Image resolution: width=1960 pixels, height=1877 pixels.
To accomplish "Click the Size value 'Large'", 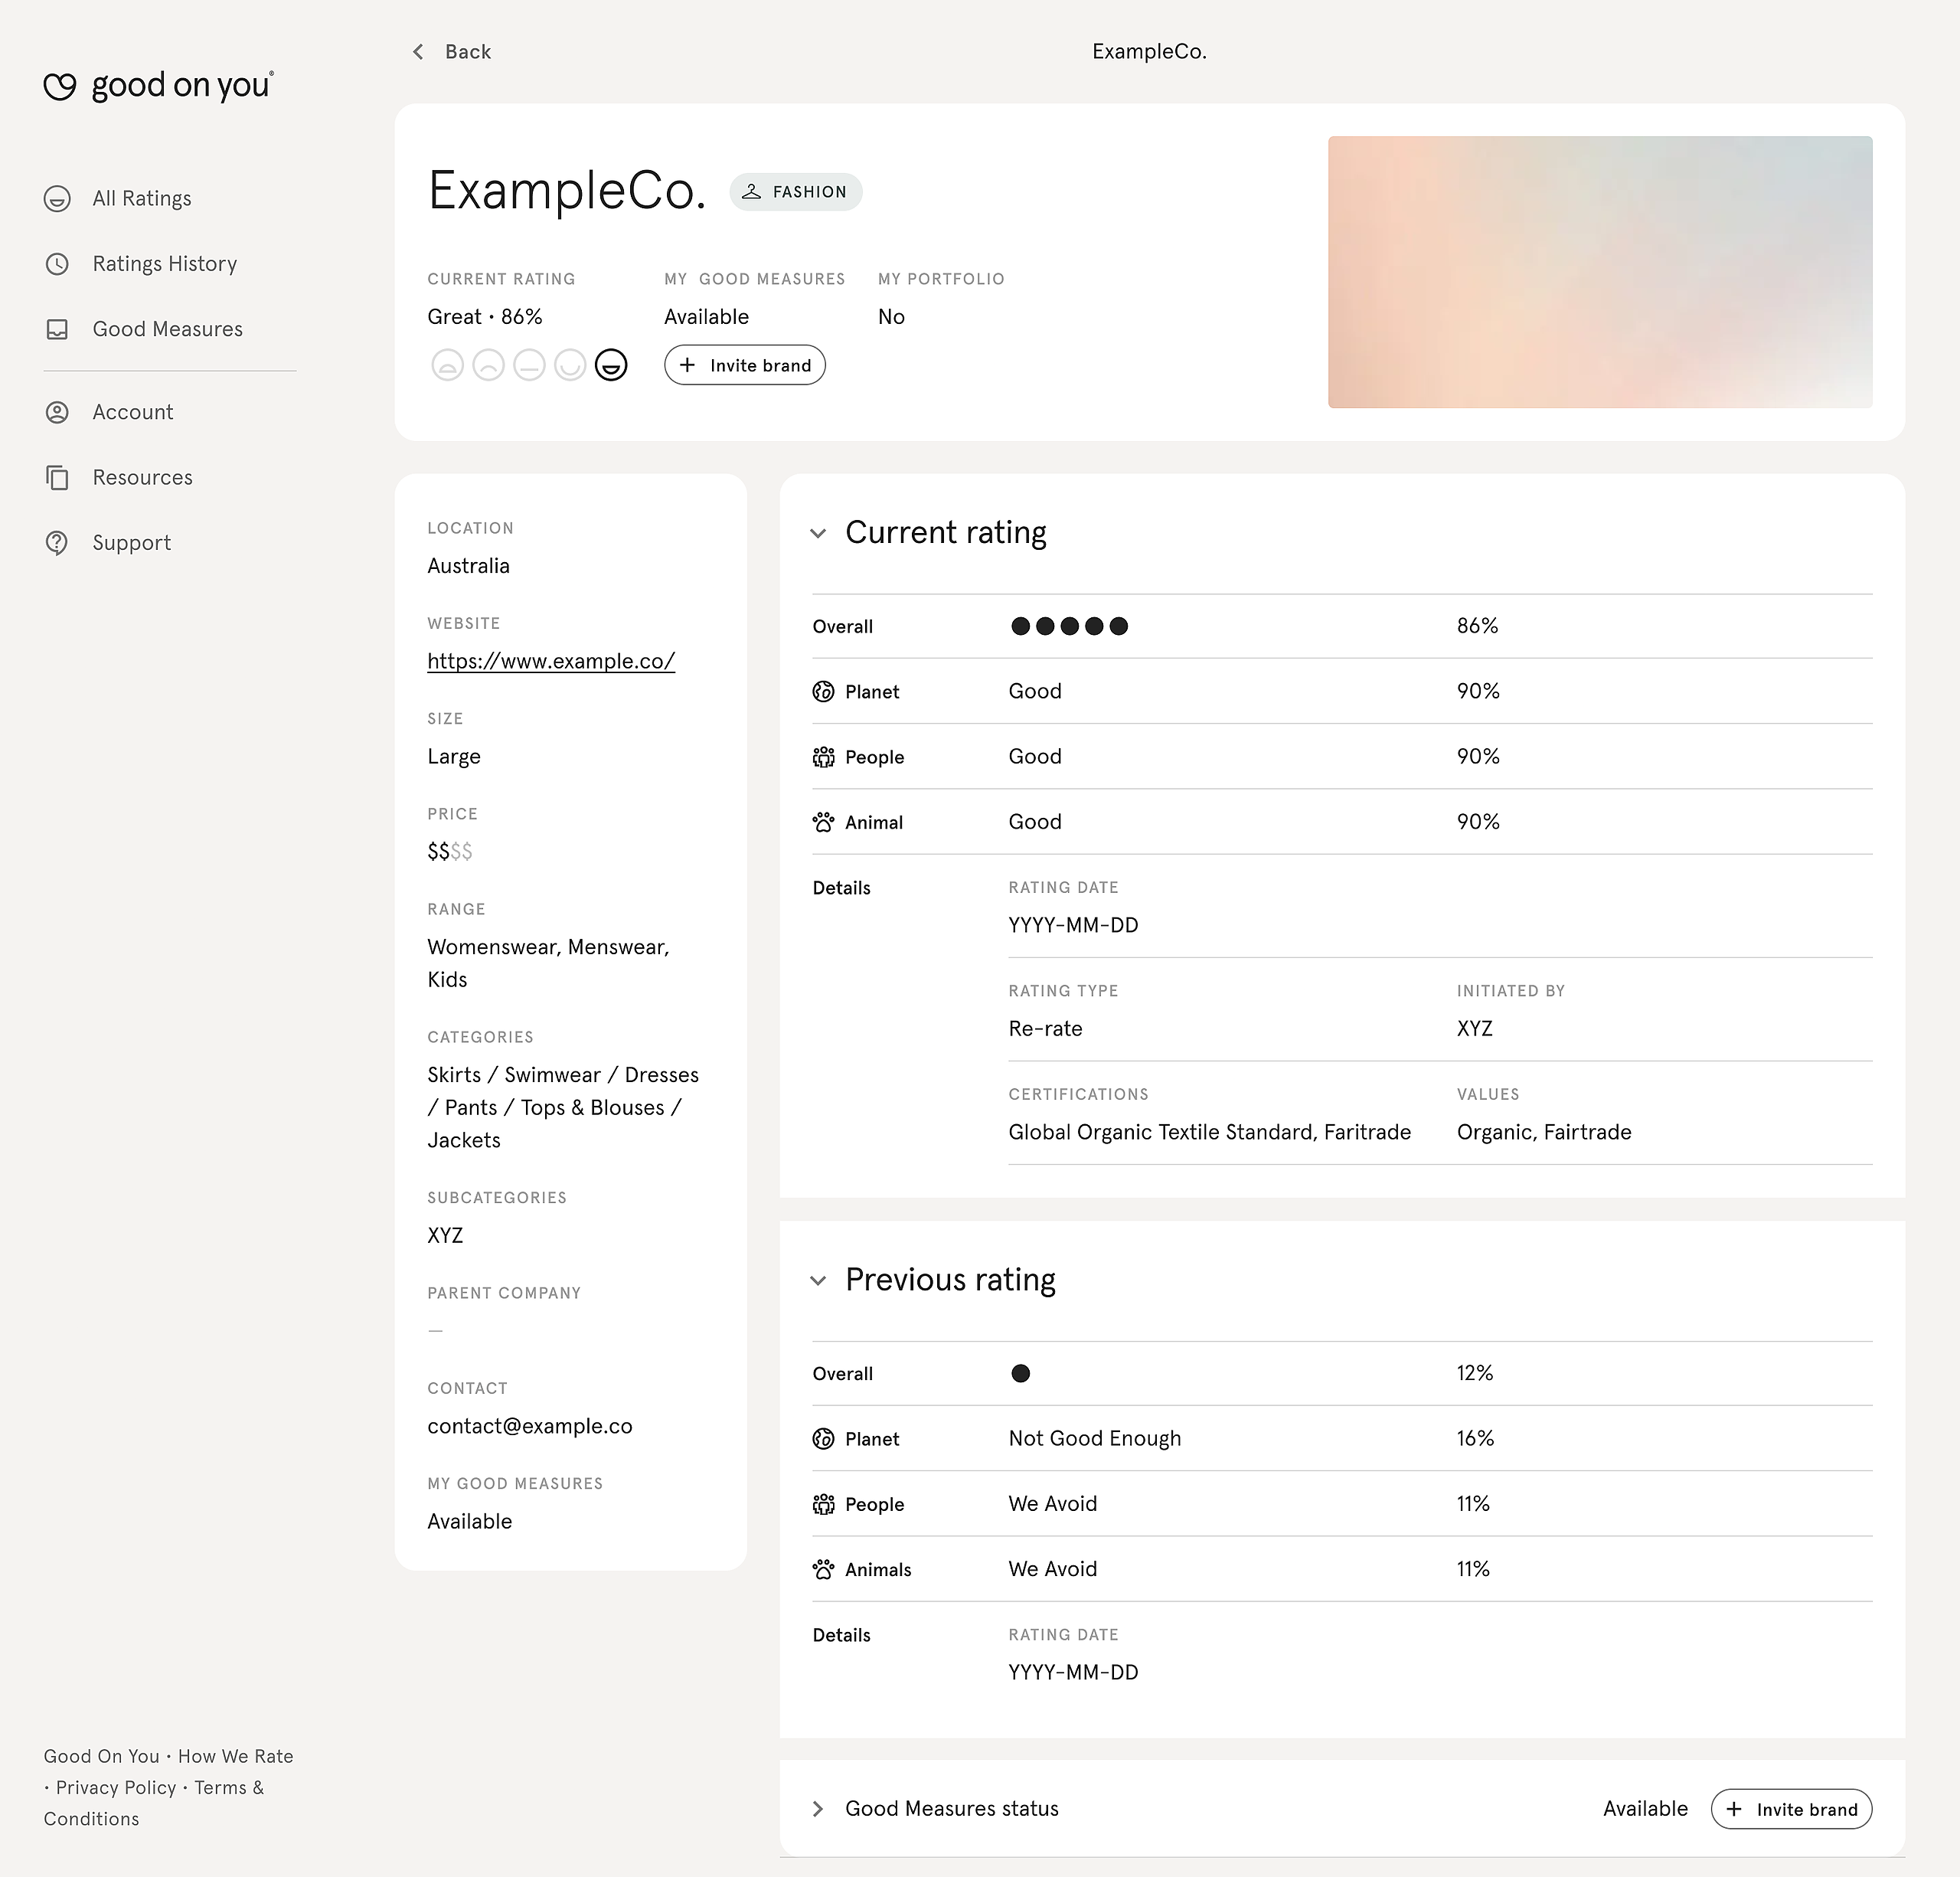I will pos(454,757).
